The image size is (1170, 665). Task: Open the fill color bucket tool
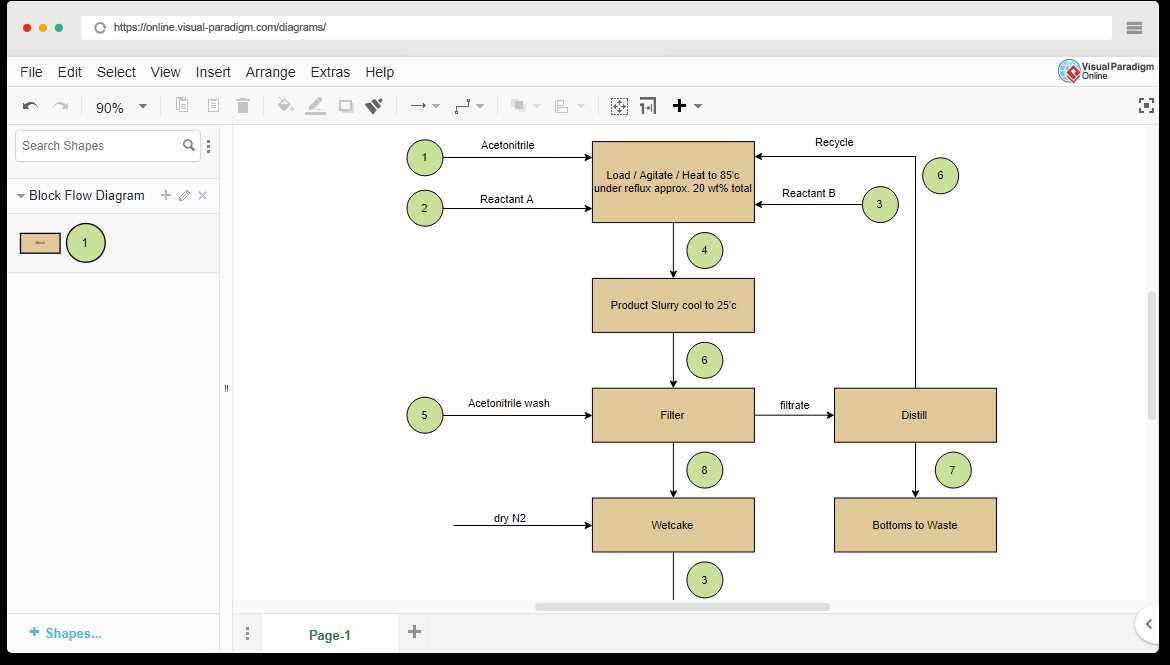point(284,105)
